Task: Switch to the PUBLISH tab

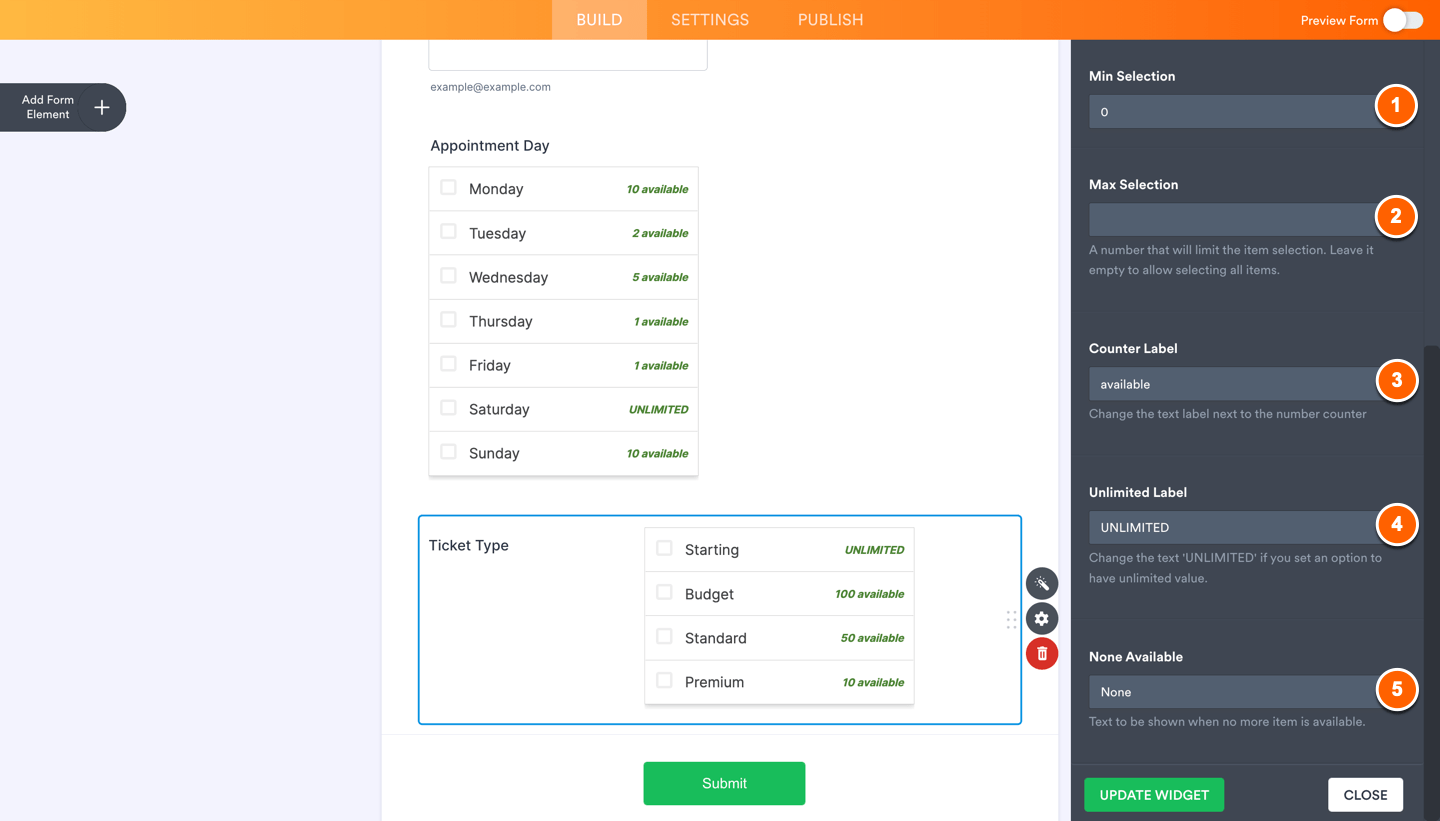Action: point(831,20)
